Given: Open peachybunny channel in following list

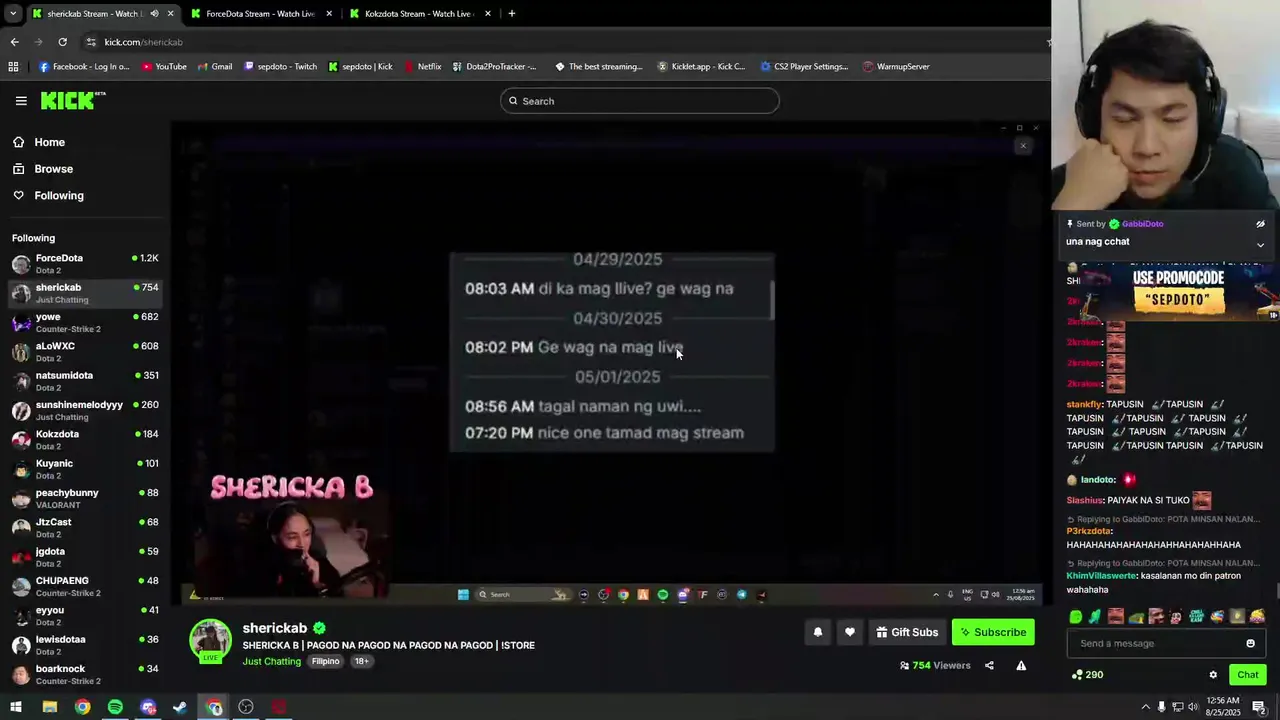Looking at the screenshot, I should pyautogui.click(x=86, y=499).
